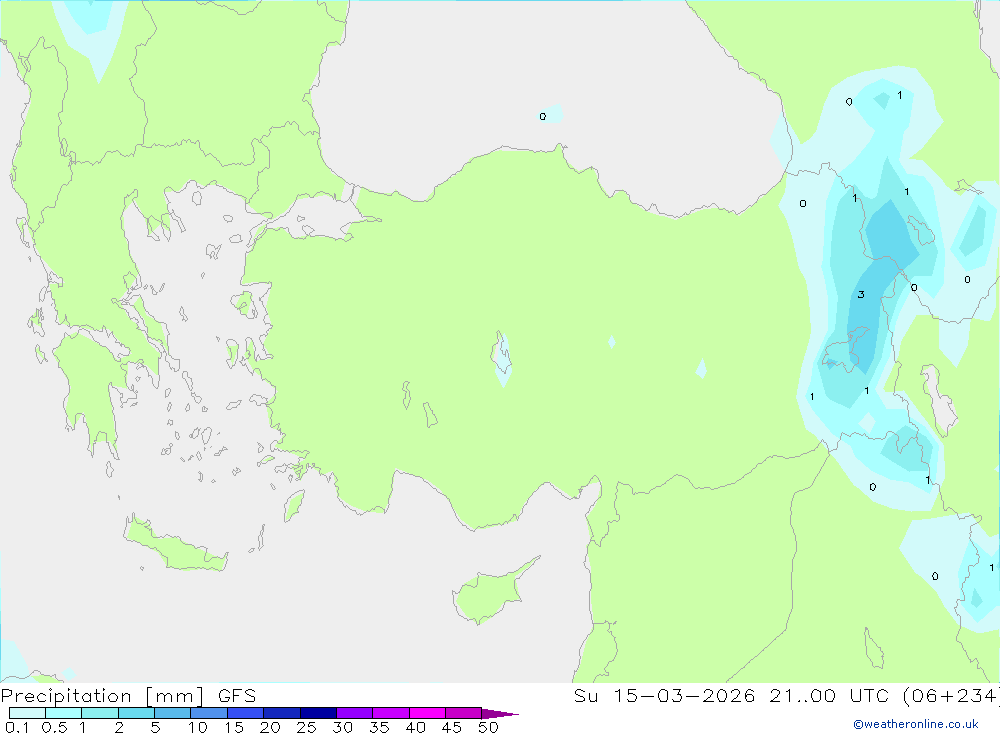The width and height of the screenshot is (1000, 733).
Task: Click the 'Precipitation [mm] GFS' title
Action: tap(128, 696)
